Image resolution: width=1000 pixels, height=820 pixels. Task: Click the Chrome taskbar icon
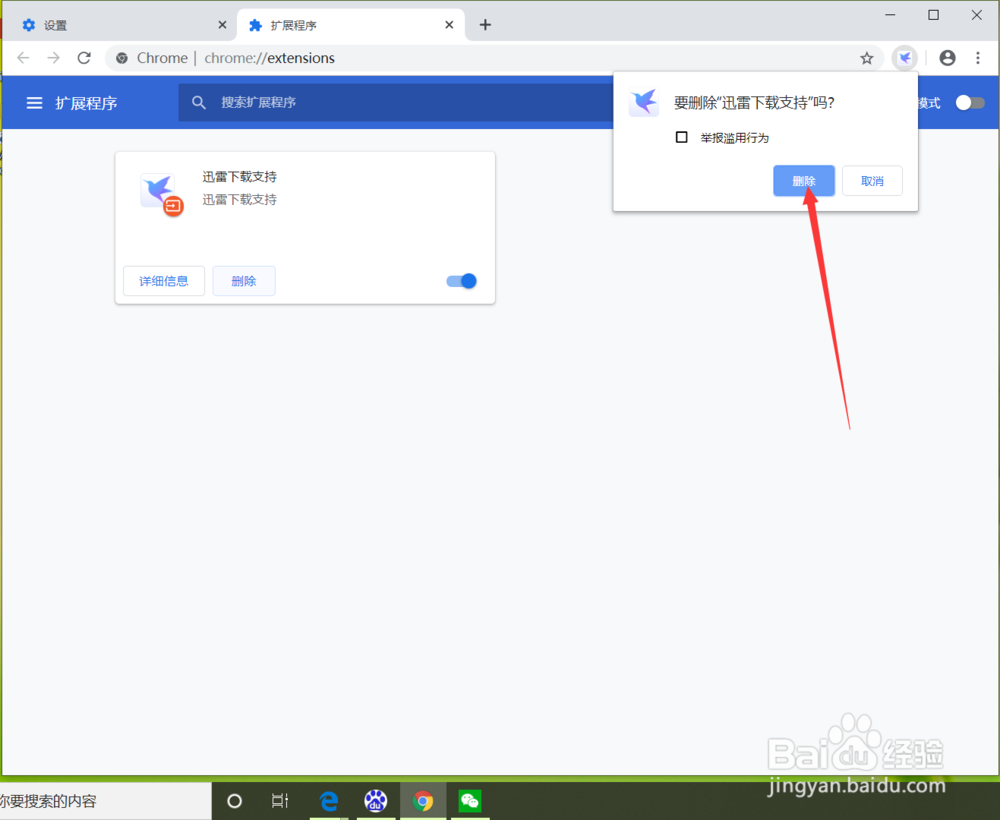click(423, 801)
